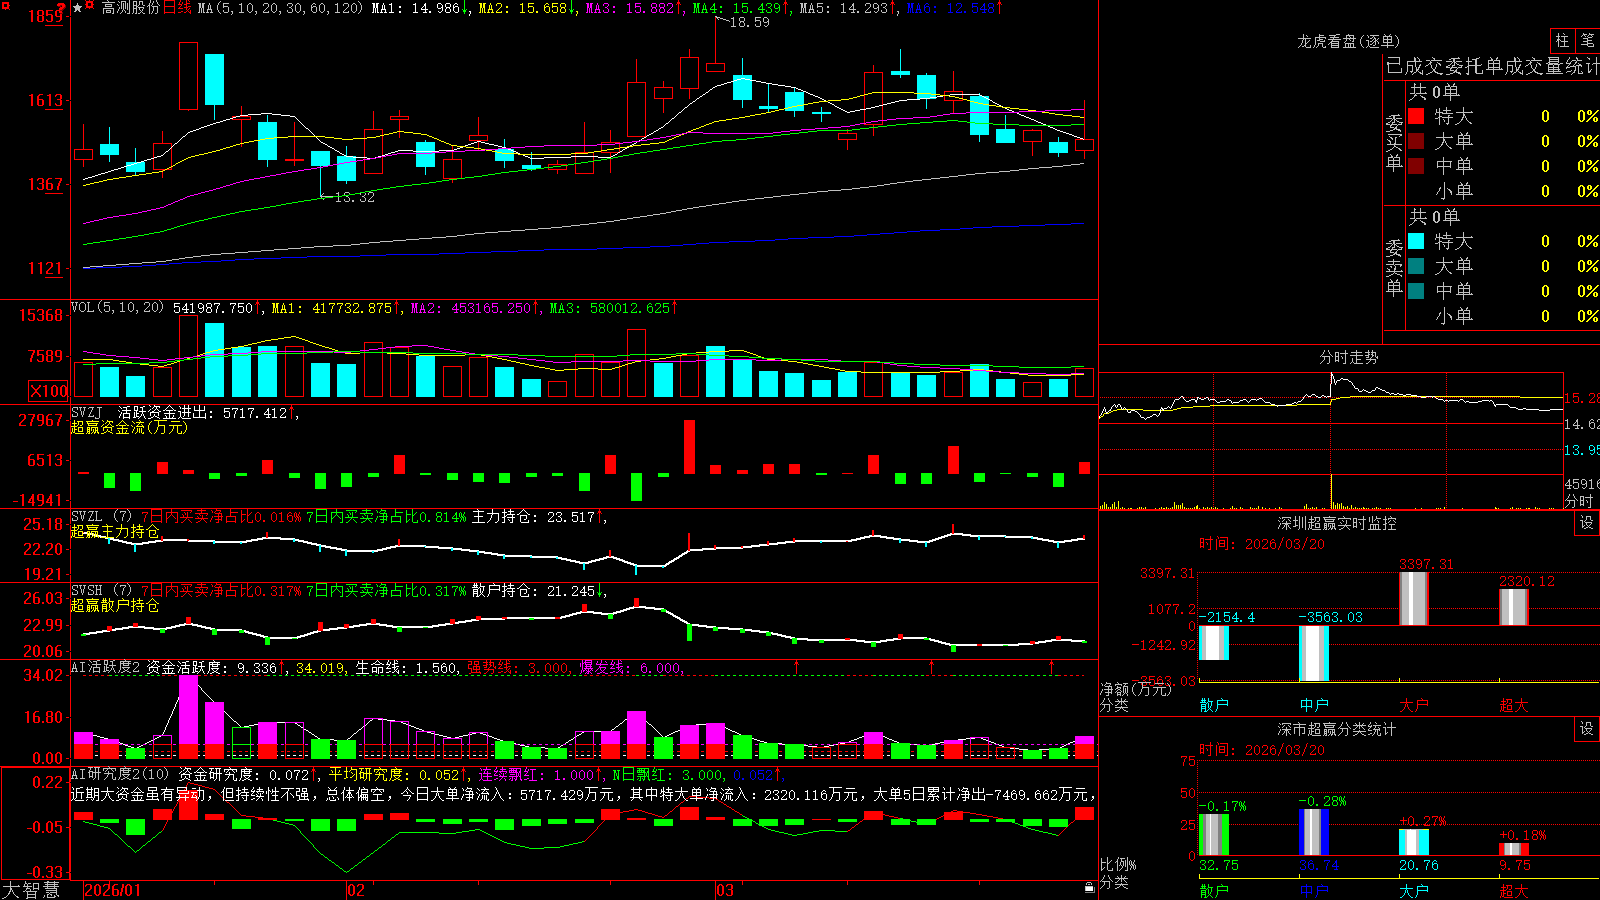The height and width of the screenshot is (900, 1600).
Task: Click 设 in 深市超赢分类统计 panel
Action: pyautogui.click(x=1587, y=729)
